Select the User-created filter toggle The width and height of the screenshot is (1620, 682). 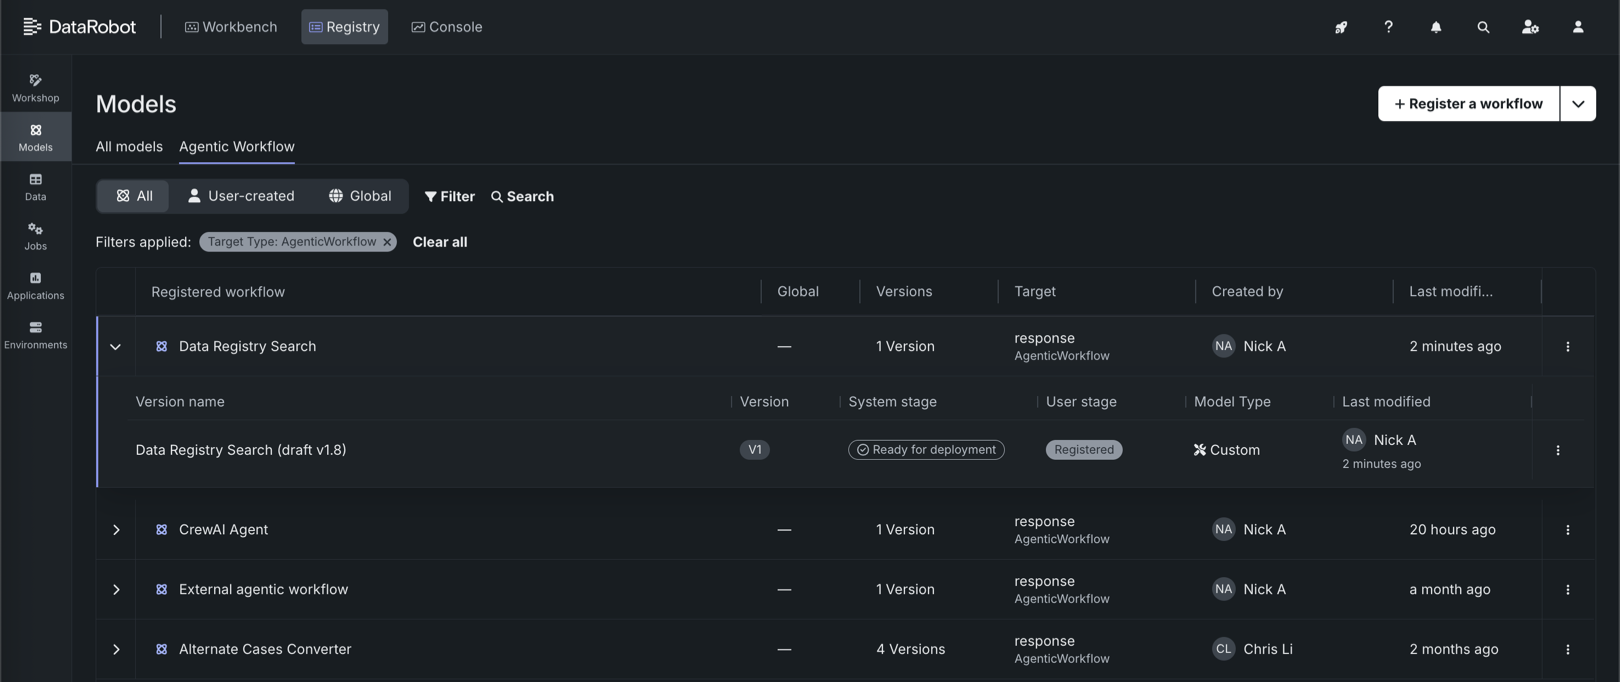point(241,196)
